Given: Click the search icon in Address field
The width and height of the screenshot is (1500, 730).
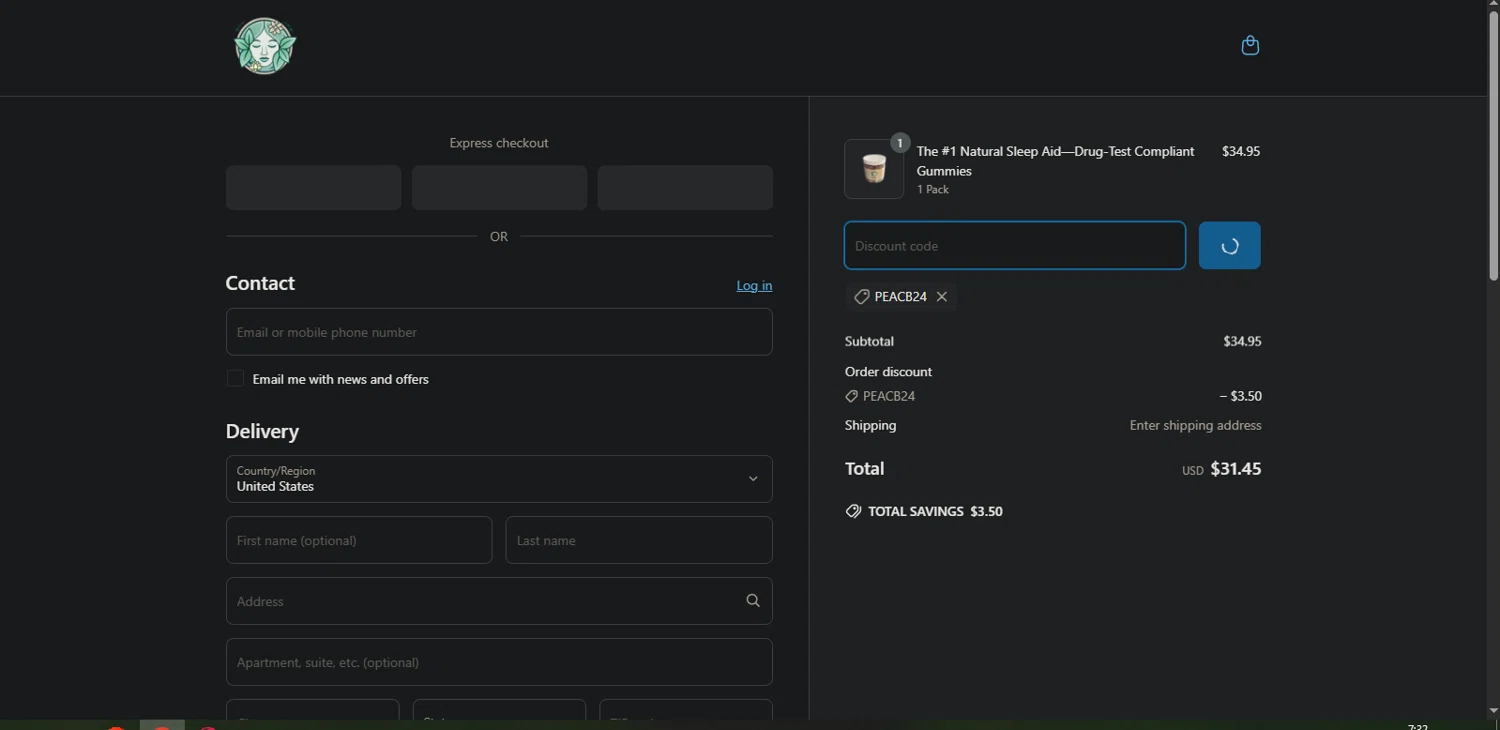Looking at the screenshot, I should [753, 601].
